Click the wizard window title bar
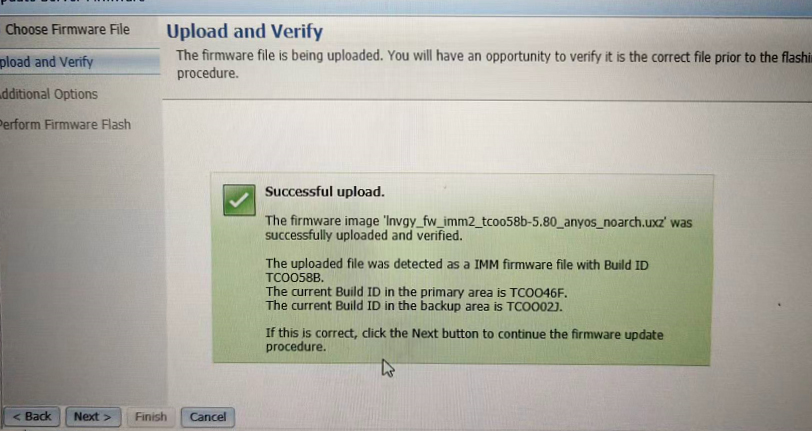The image size is (812, 431). [x=406, y=6]
